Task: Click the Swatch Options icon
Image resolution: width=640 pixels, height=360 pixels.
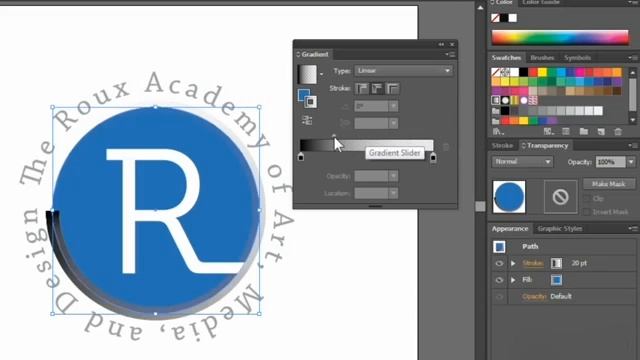Action: coord(566,131)
